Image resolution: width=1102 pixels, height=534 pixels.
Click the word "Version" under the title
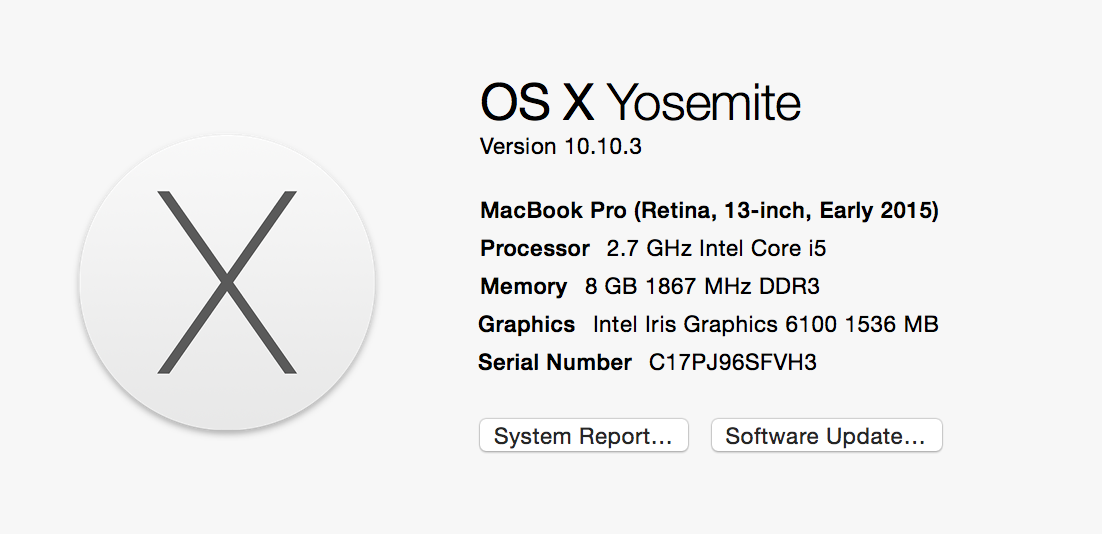[x=518, y=146]
